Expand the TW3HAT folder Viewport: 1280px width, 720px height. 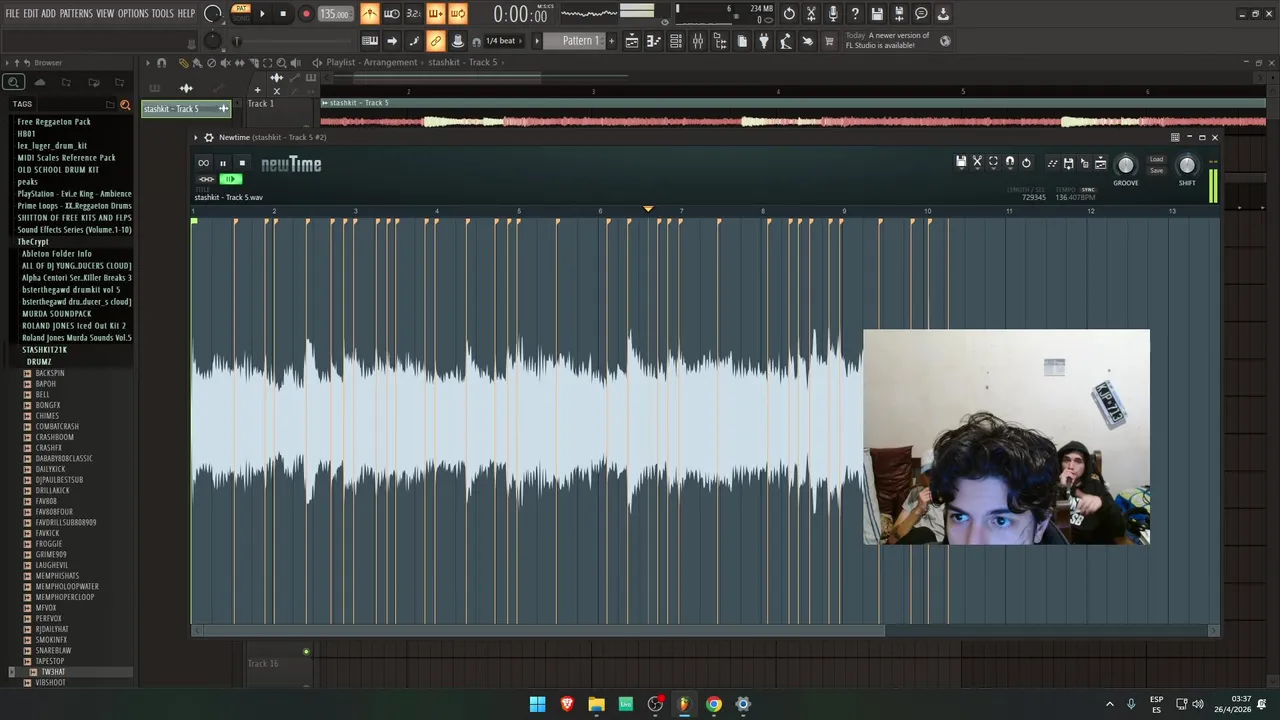click(53, 672)
